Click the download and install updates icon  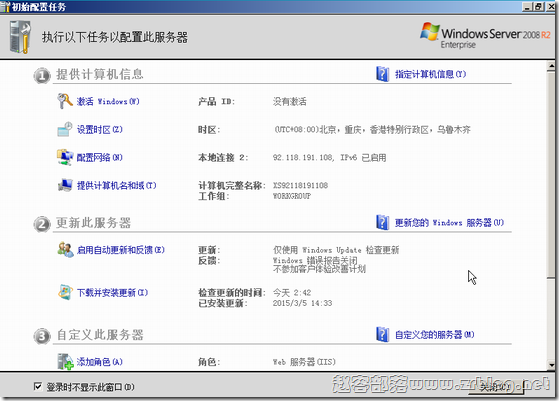[x=65, y=292]
